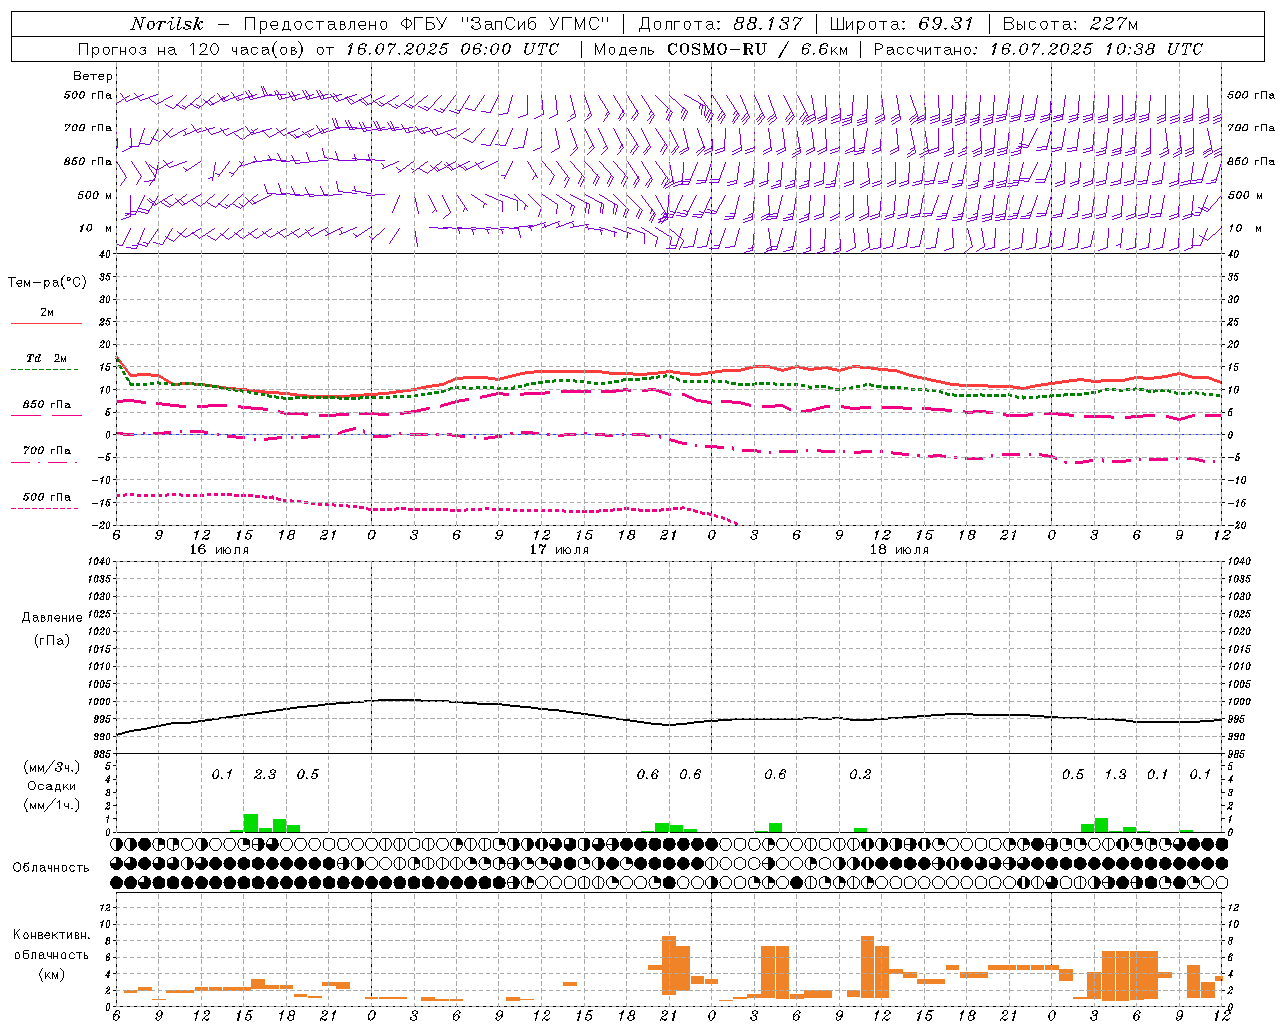The height and width of the screenshot is (1024, 1280).
Task: Click the computed time 16.07.2025 10:38 UTC
Action: 1096,49
